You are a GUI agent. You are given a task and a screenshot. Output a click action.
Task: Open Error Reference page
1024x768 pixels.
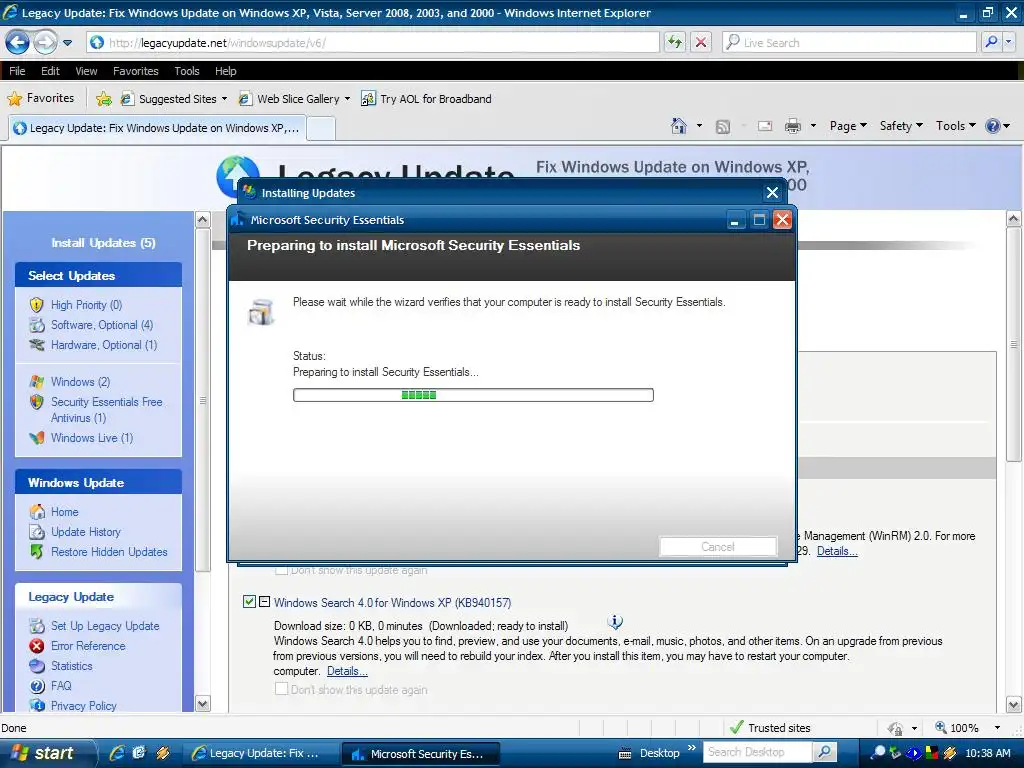tap(88, 646)
